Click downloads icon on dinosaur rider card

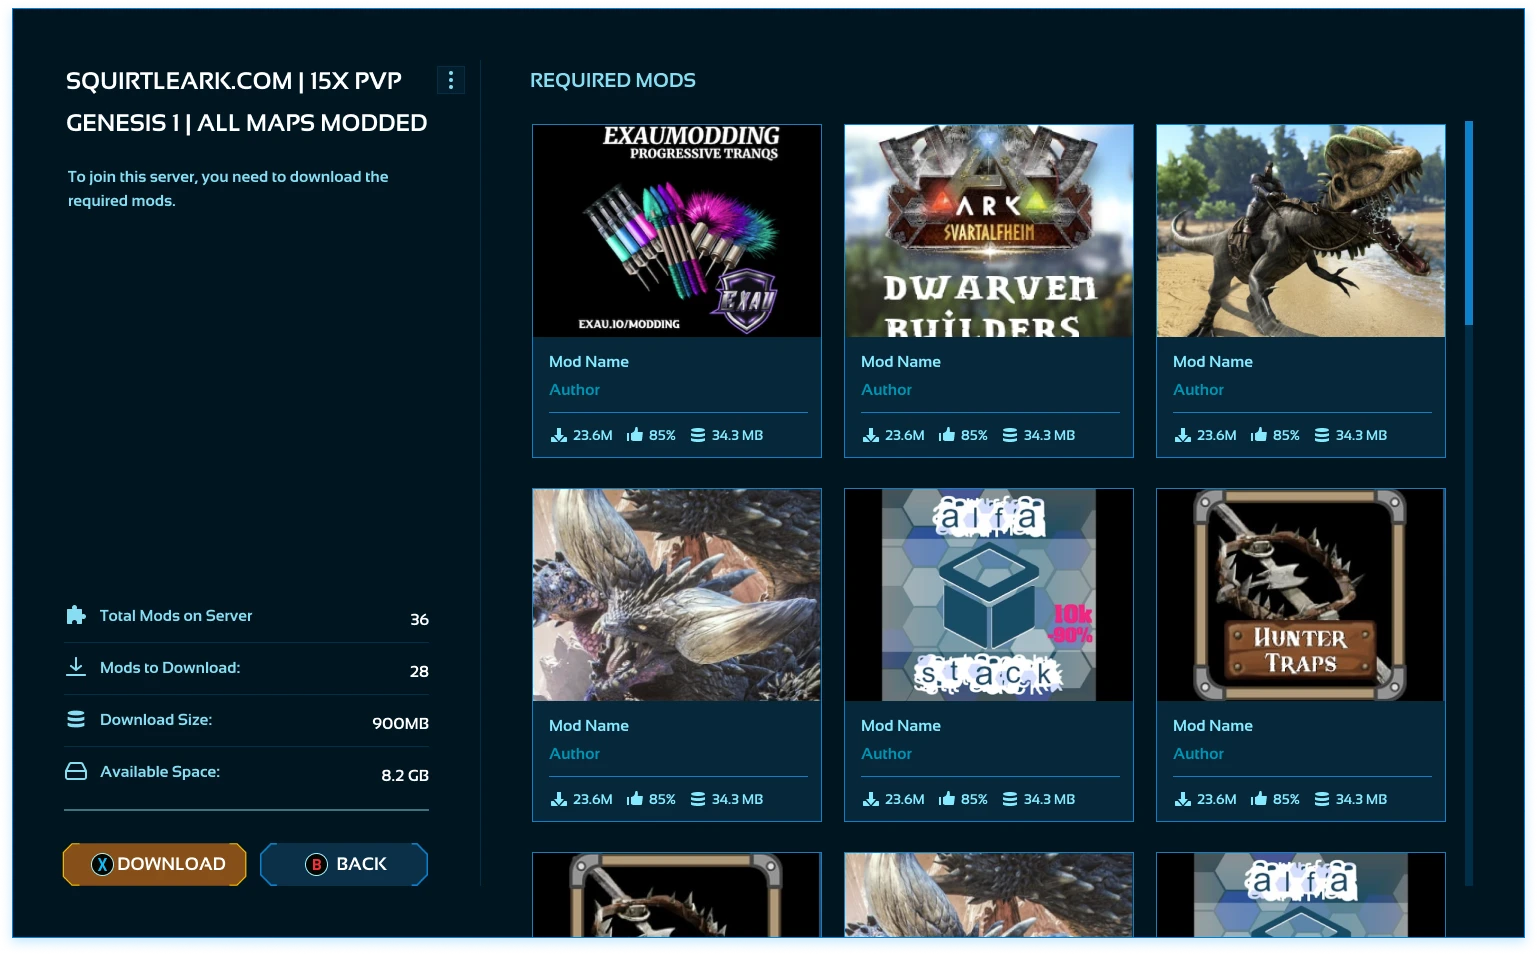pyautogui.click(x=1183, y=435)
